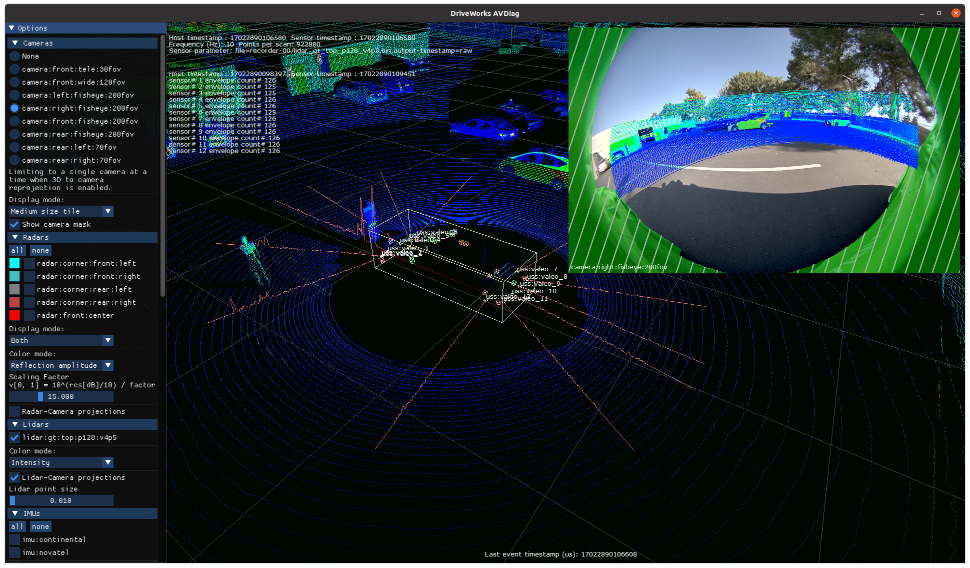The width and height of the screenshot is (970, 568).
Task: Uncheck lidar:gt:top:p128:v4p5 checkbox
Action: point(15,437)
